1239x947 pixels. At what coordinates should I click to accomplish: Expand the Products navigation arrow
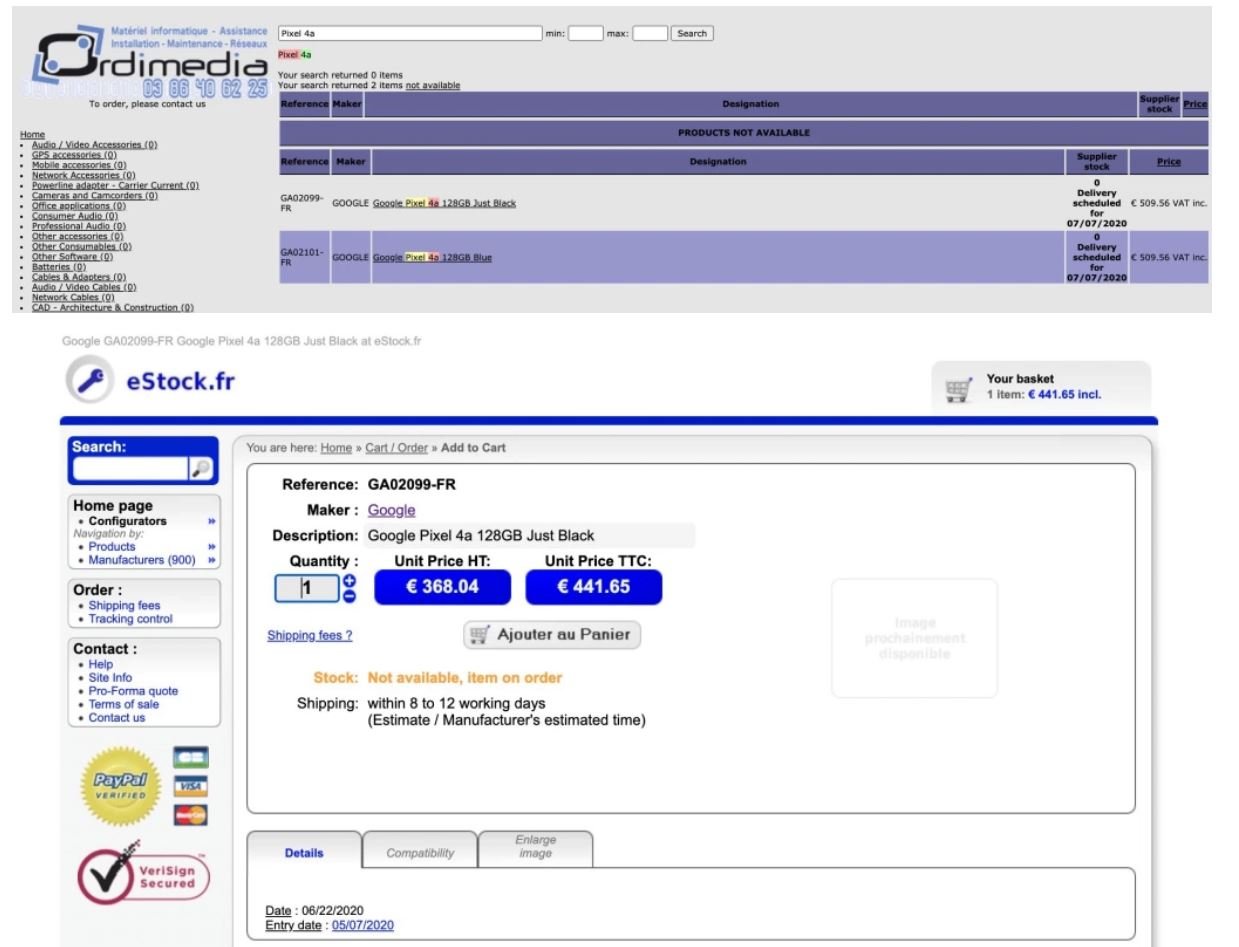coord(211,546)
